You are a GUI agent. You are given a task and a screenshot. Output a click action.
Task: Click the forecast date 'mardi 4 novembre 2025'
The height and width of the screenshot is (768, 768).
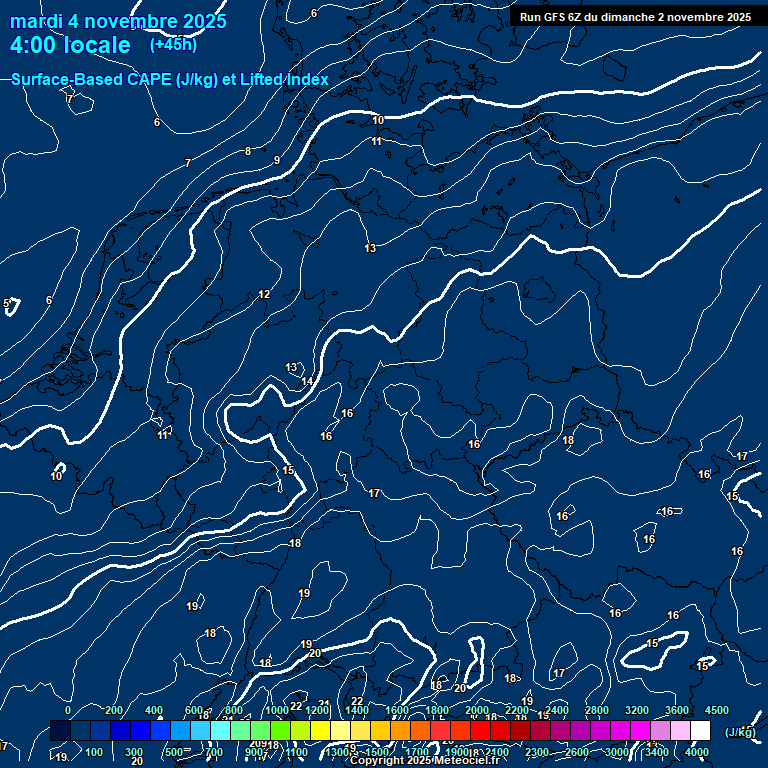pos(119,22)
